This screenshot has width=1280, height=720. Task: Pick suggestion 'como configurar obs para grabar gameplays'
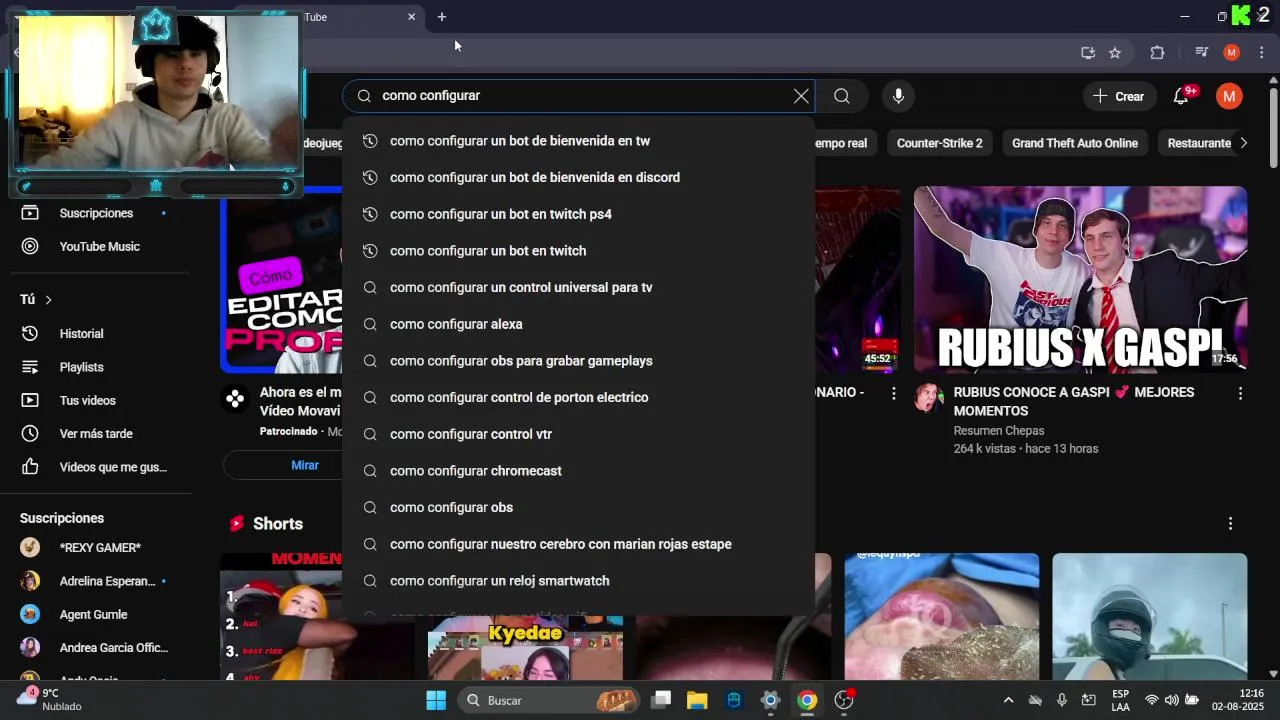[578, 361]
